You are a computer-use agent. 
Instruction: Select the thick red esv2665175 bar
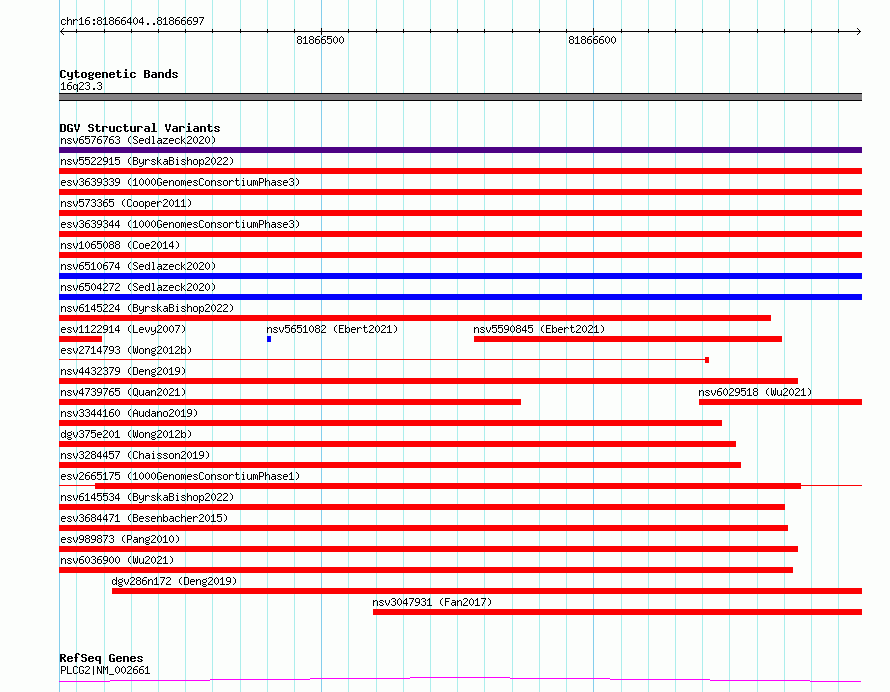pos(448,486)
